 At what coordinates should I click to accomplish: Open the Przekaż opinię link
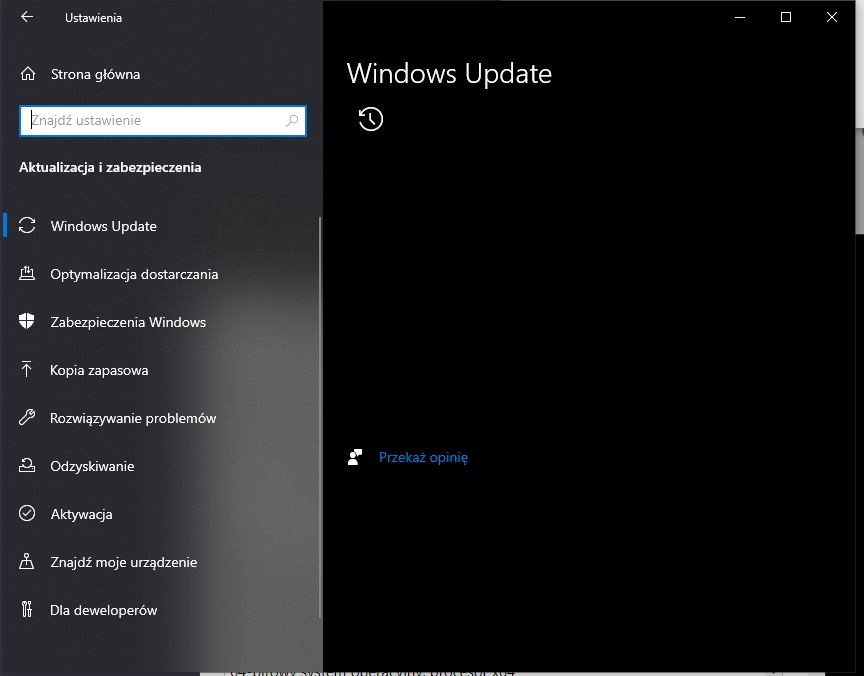[x=423, y=457]
